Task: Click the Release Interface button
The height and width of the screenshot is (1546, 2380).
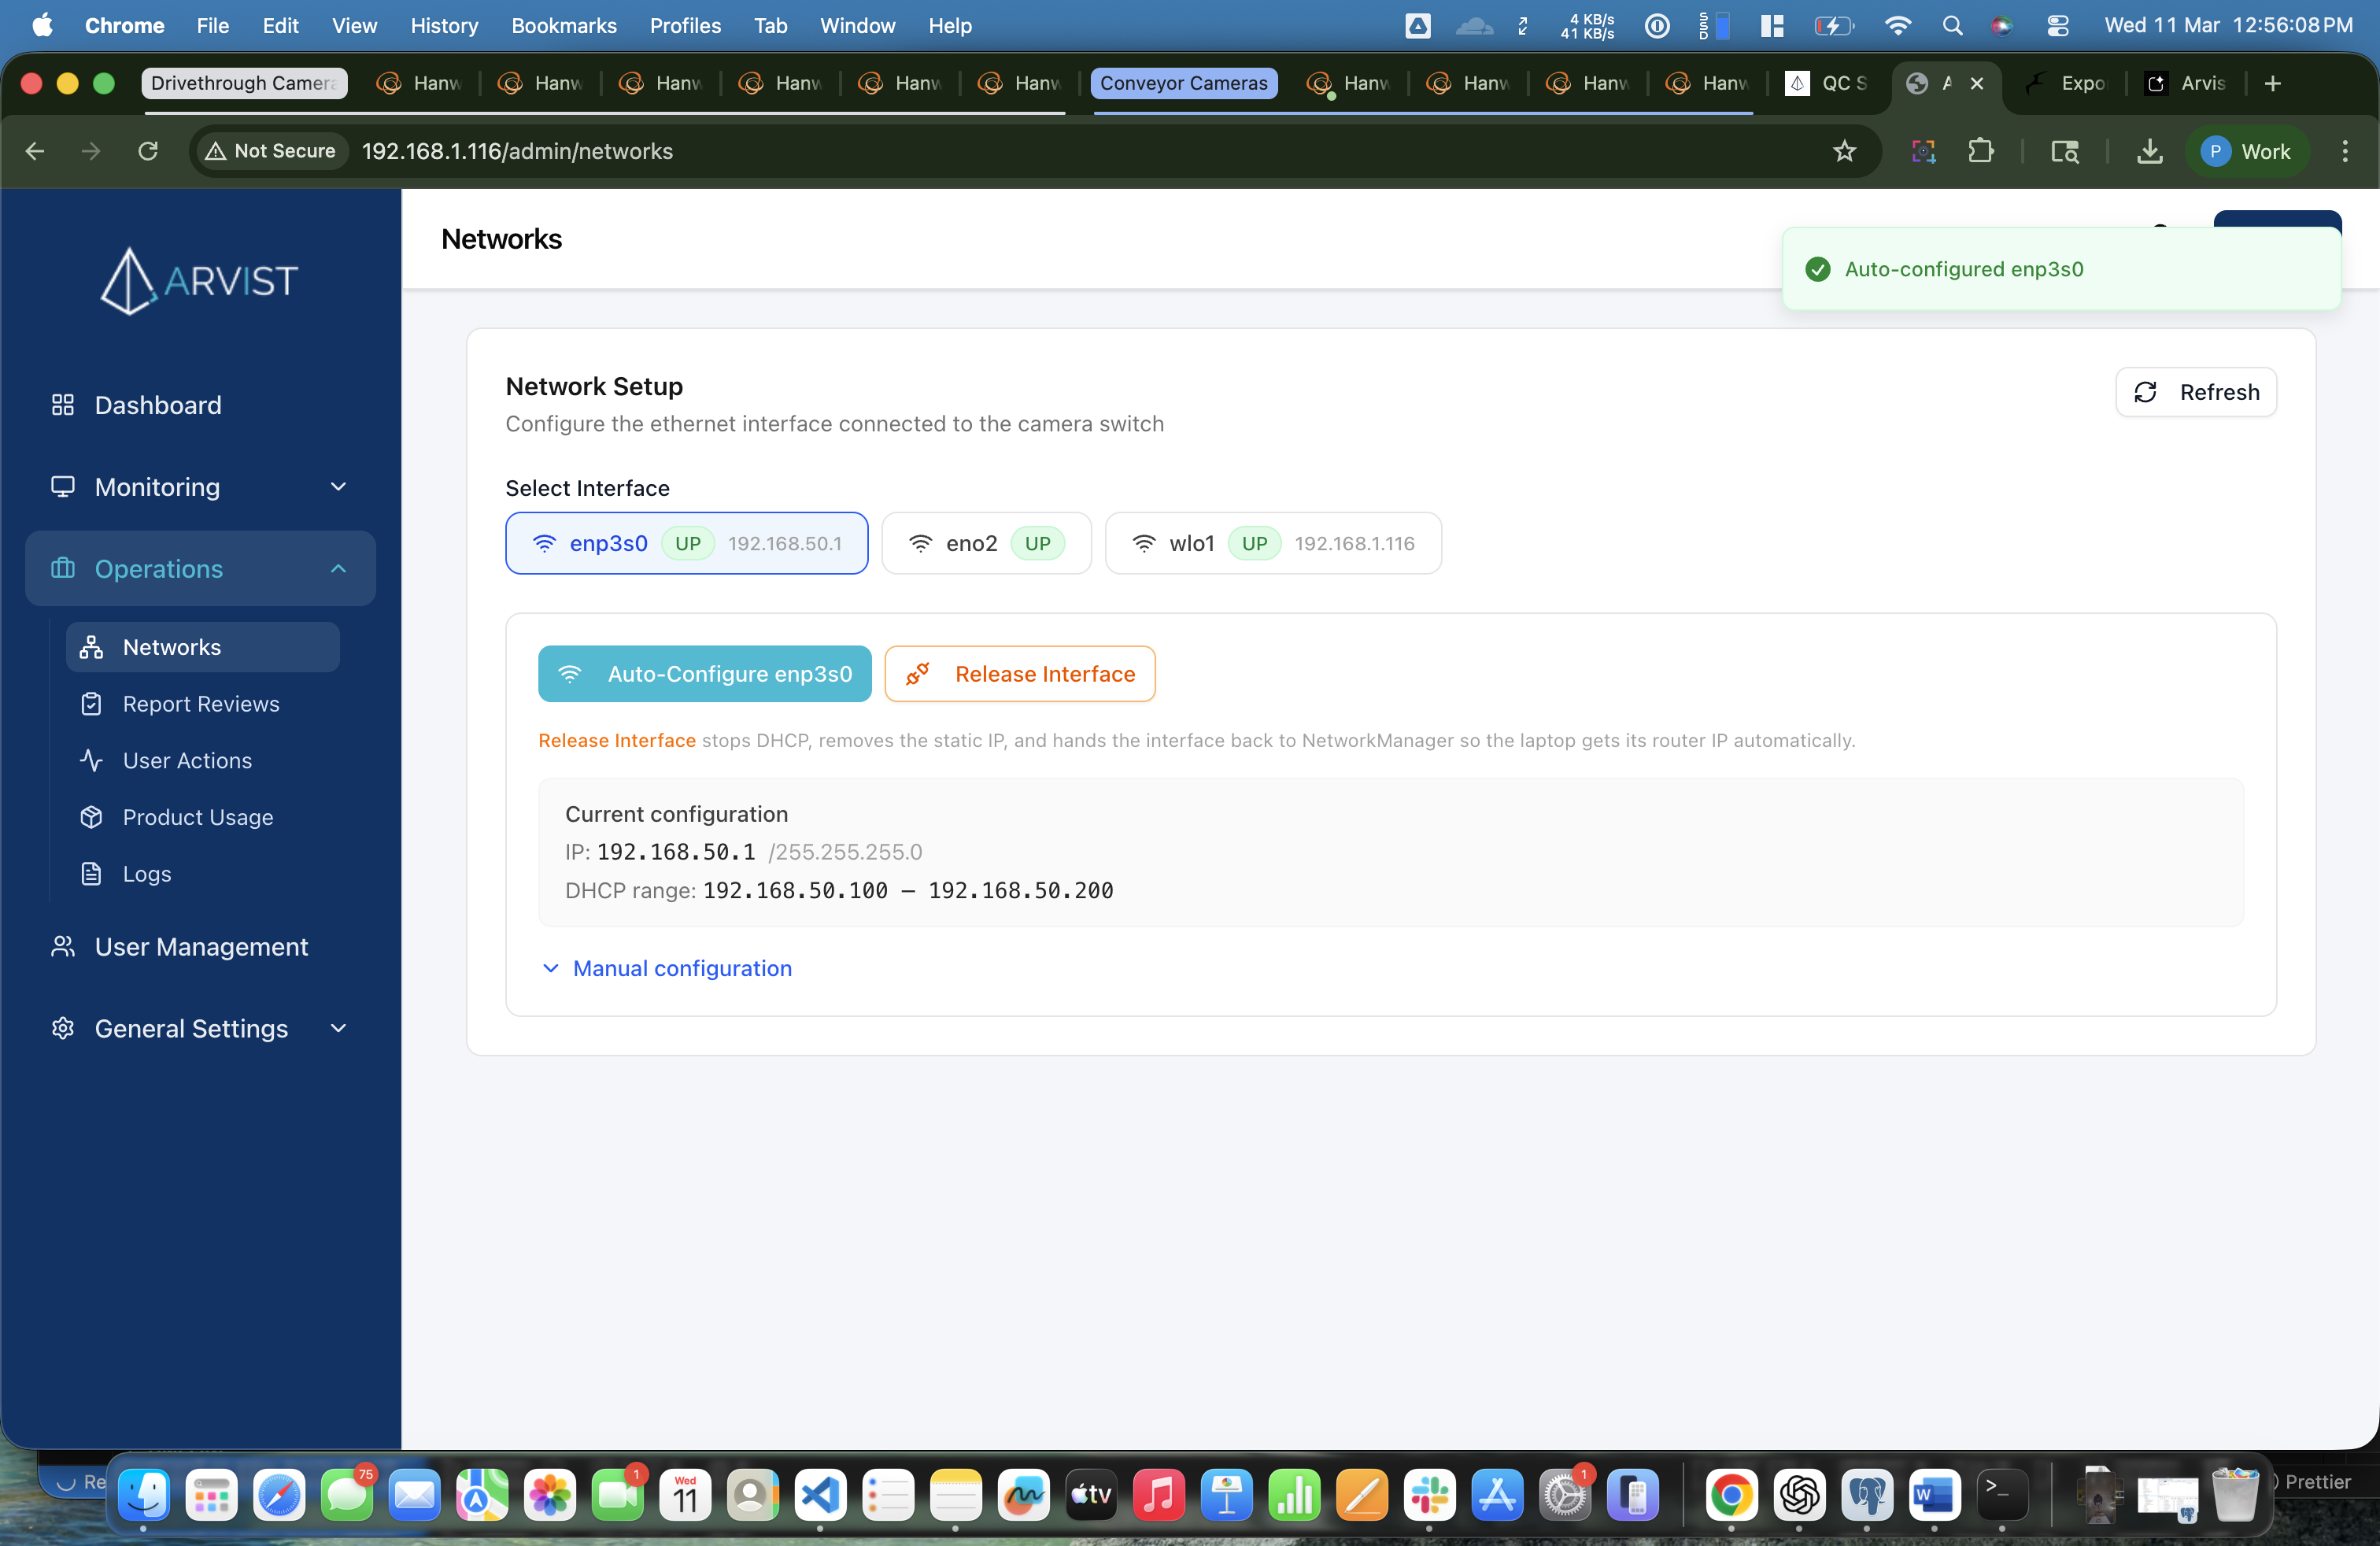Action: 1019,673
